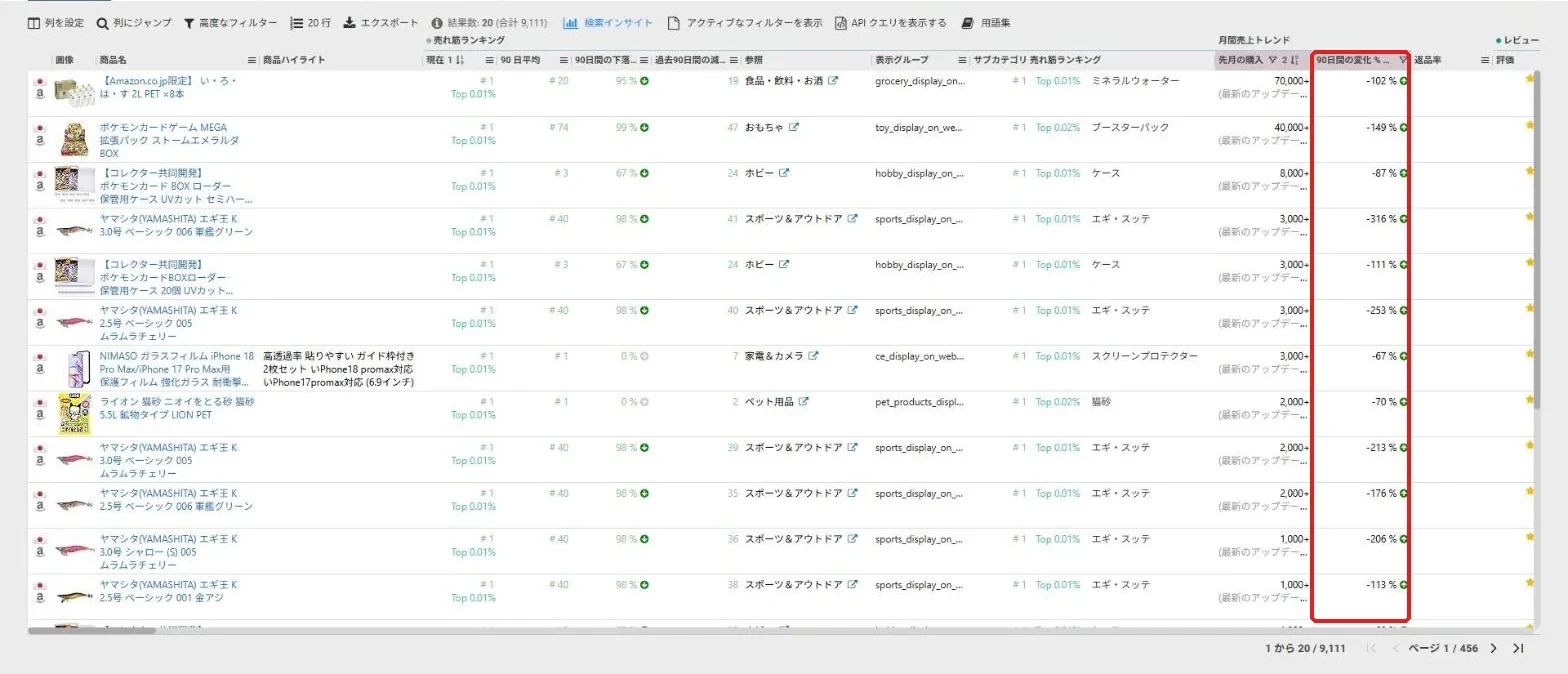Click ミネラルウォーター subcategory cell
The width and height of the screenshot is (1568, 674).
(x=1136, y=81)
